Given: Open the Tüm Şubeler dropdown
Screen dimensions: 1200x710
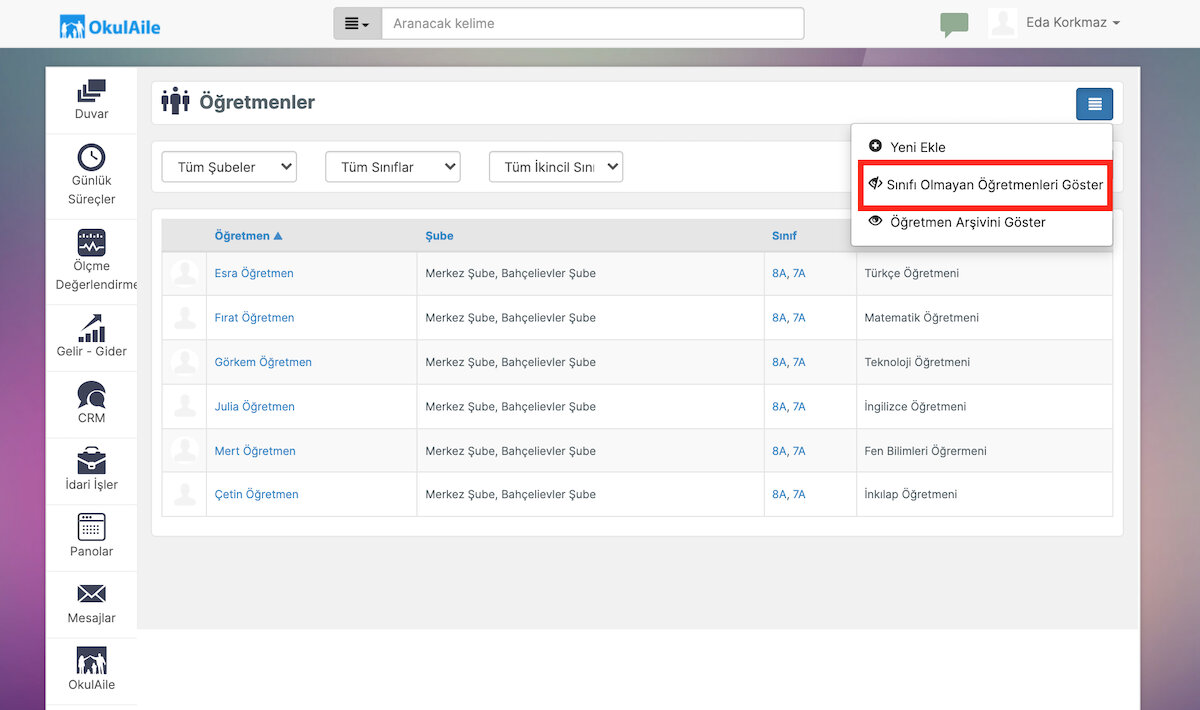Looking at the screenshot, I should click(x=229, y=167).
